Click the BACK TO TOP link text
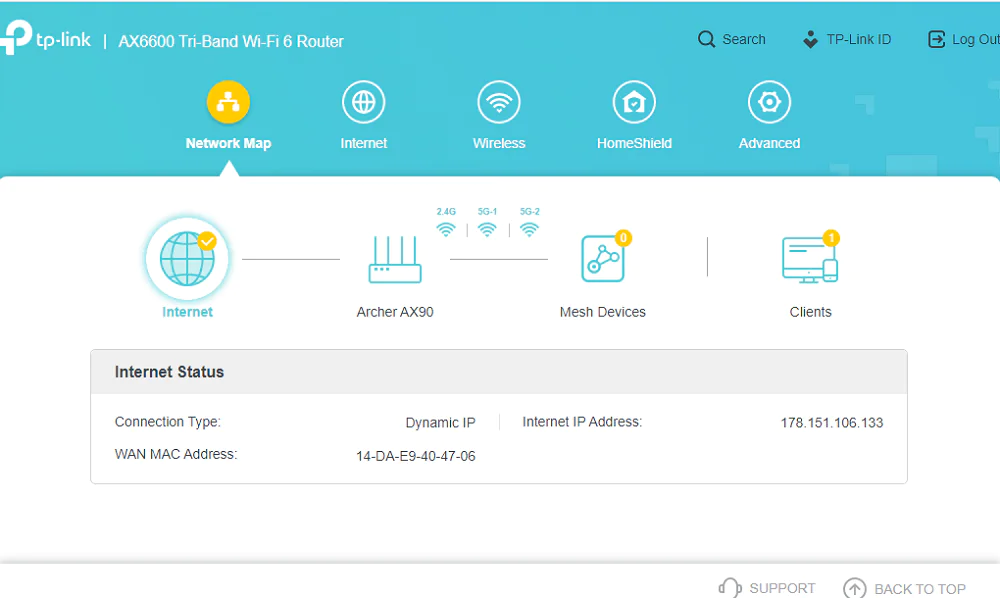This screenshot has width=1000, height=598. click(920, 589)
